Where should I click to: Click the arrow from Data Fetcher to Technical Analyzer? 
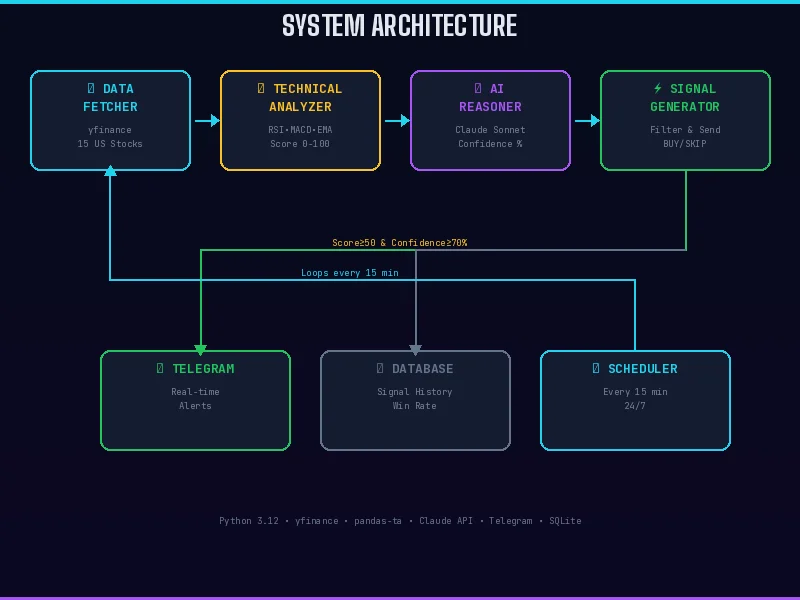(x=207, y=121)
